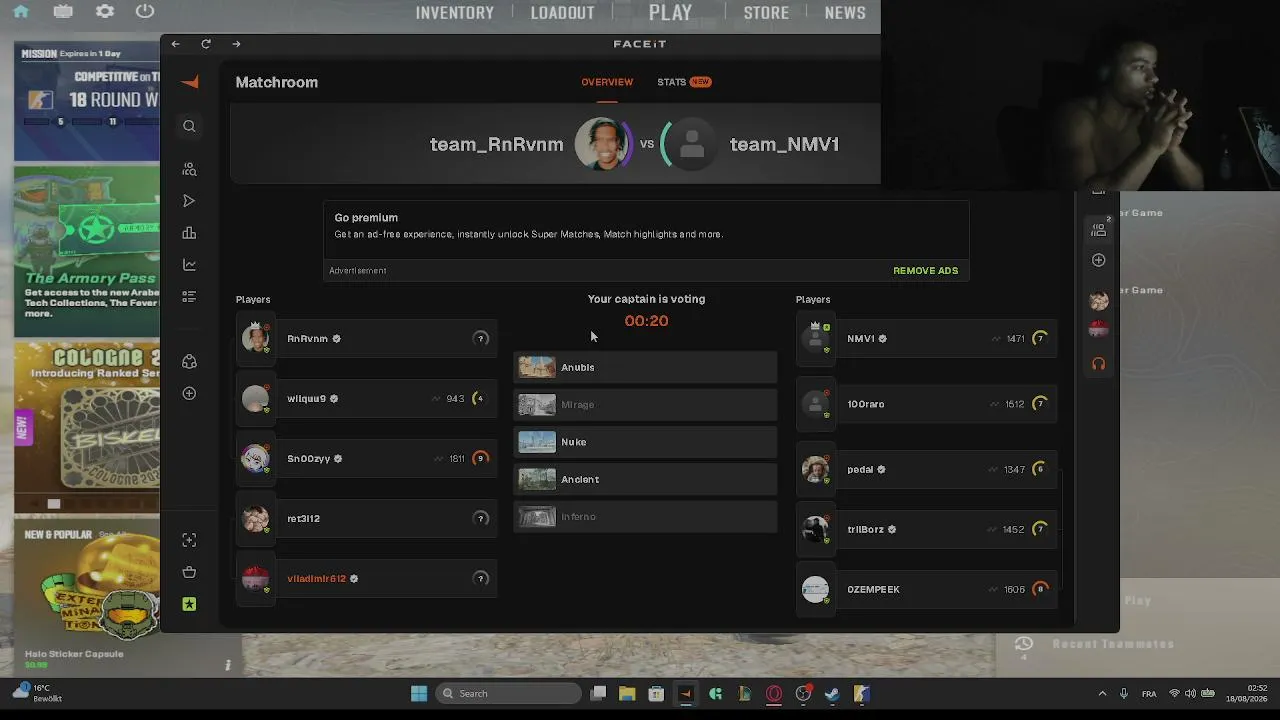The image size is (1280, 720).
Task: Click the Remove Ads link
Action: (x=926, y=271)
